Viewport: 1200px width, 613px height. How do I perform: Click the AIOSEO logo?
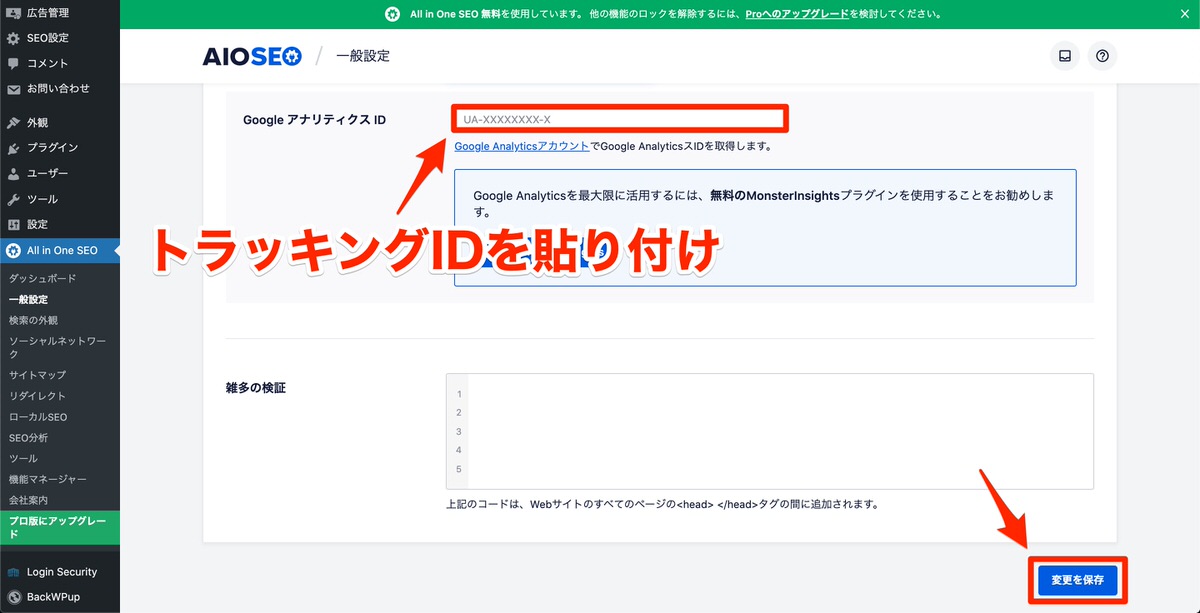[252, 56]
